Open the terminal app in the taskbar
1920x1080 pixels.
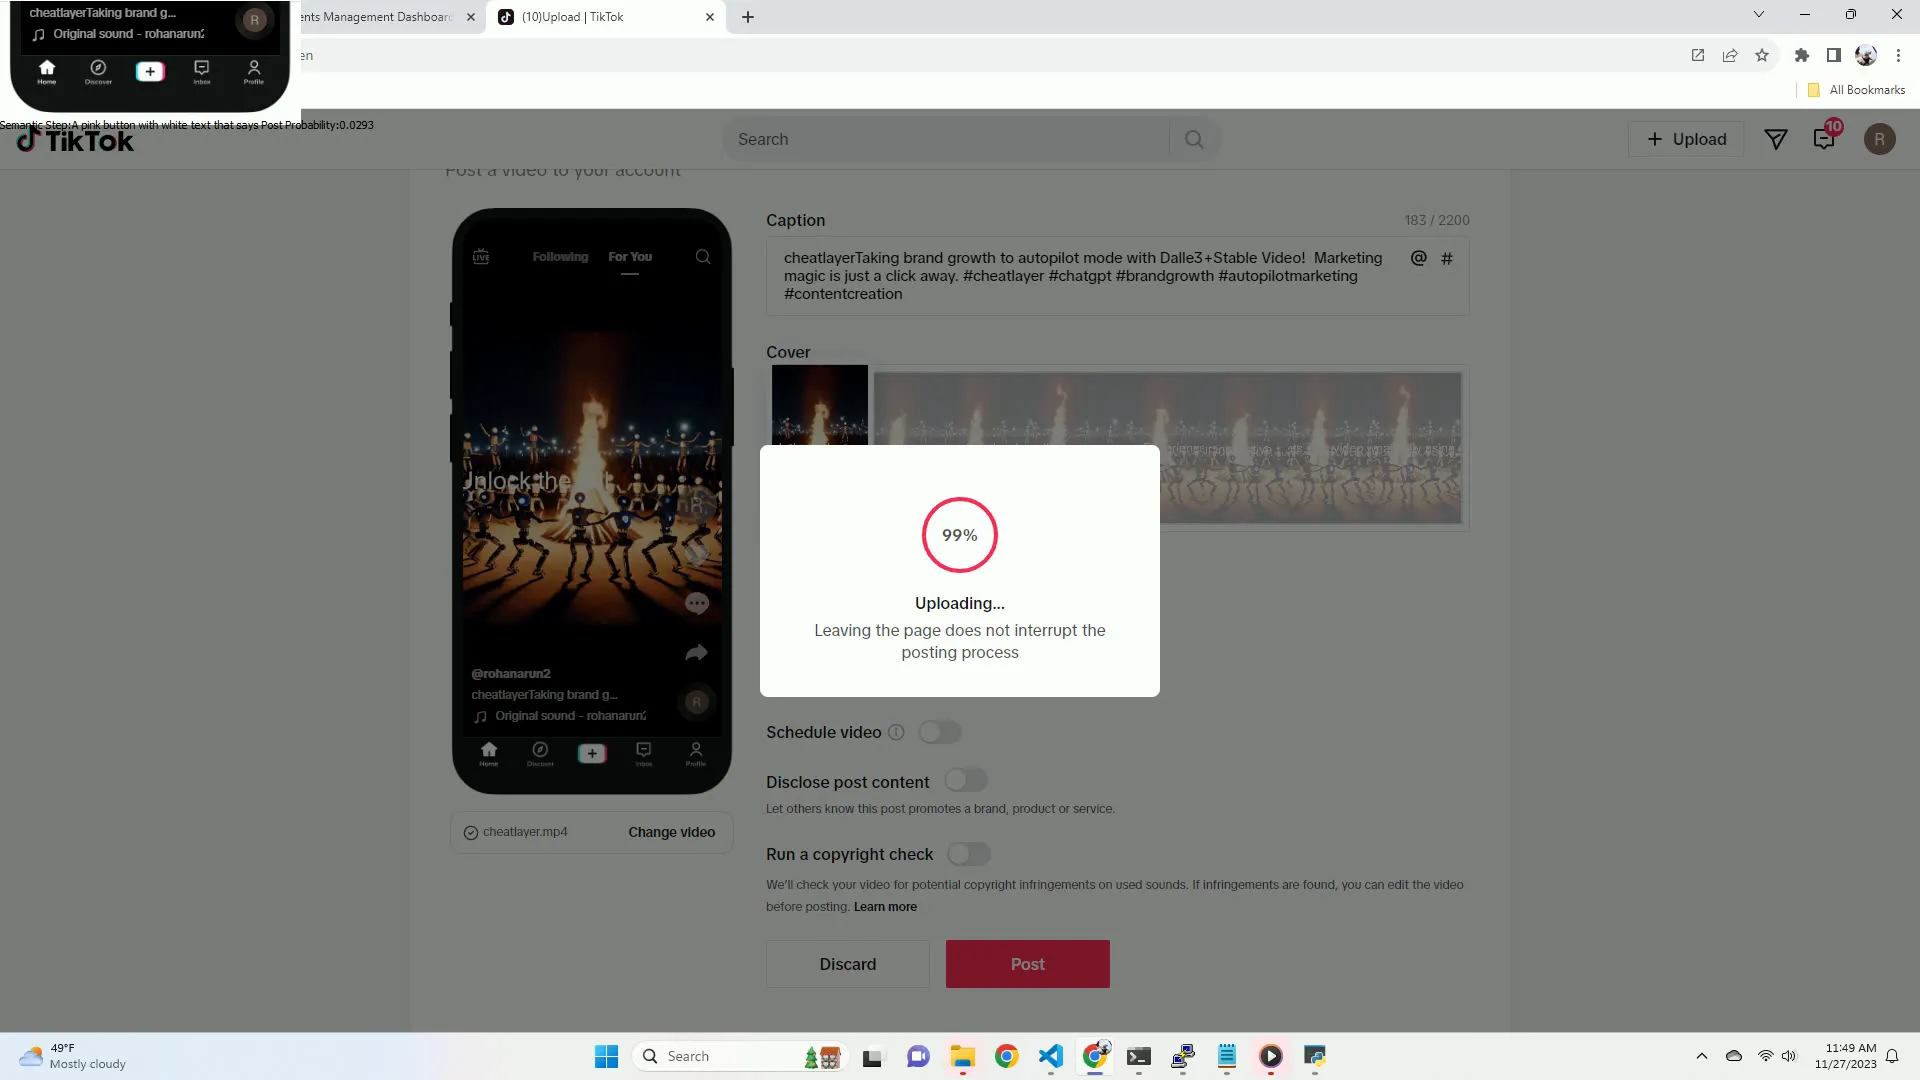1138,1056
